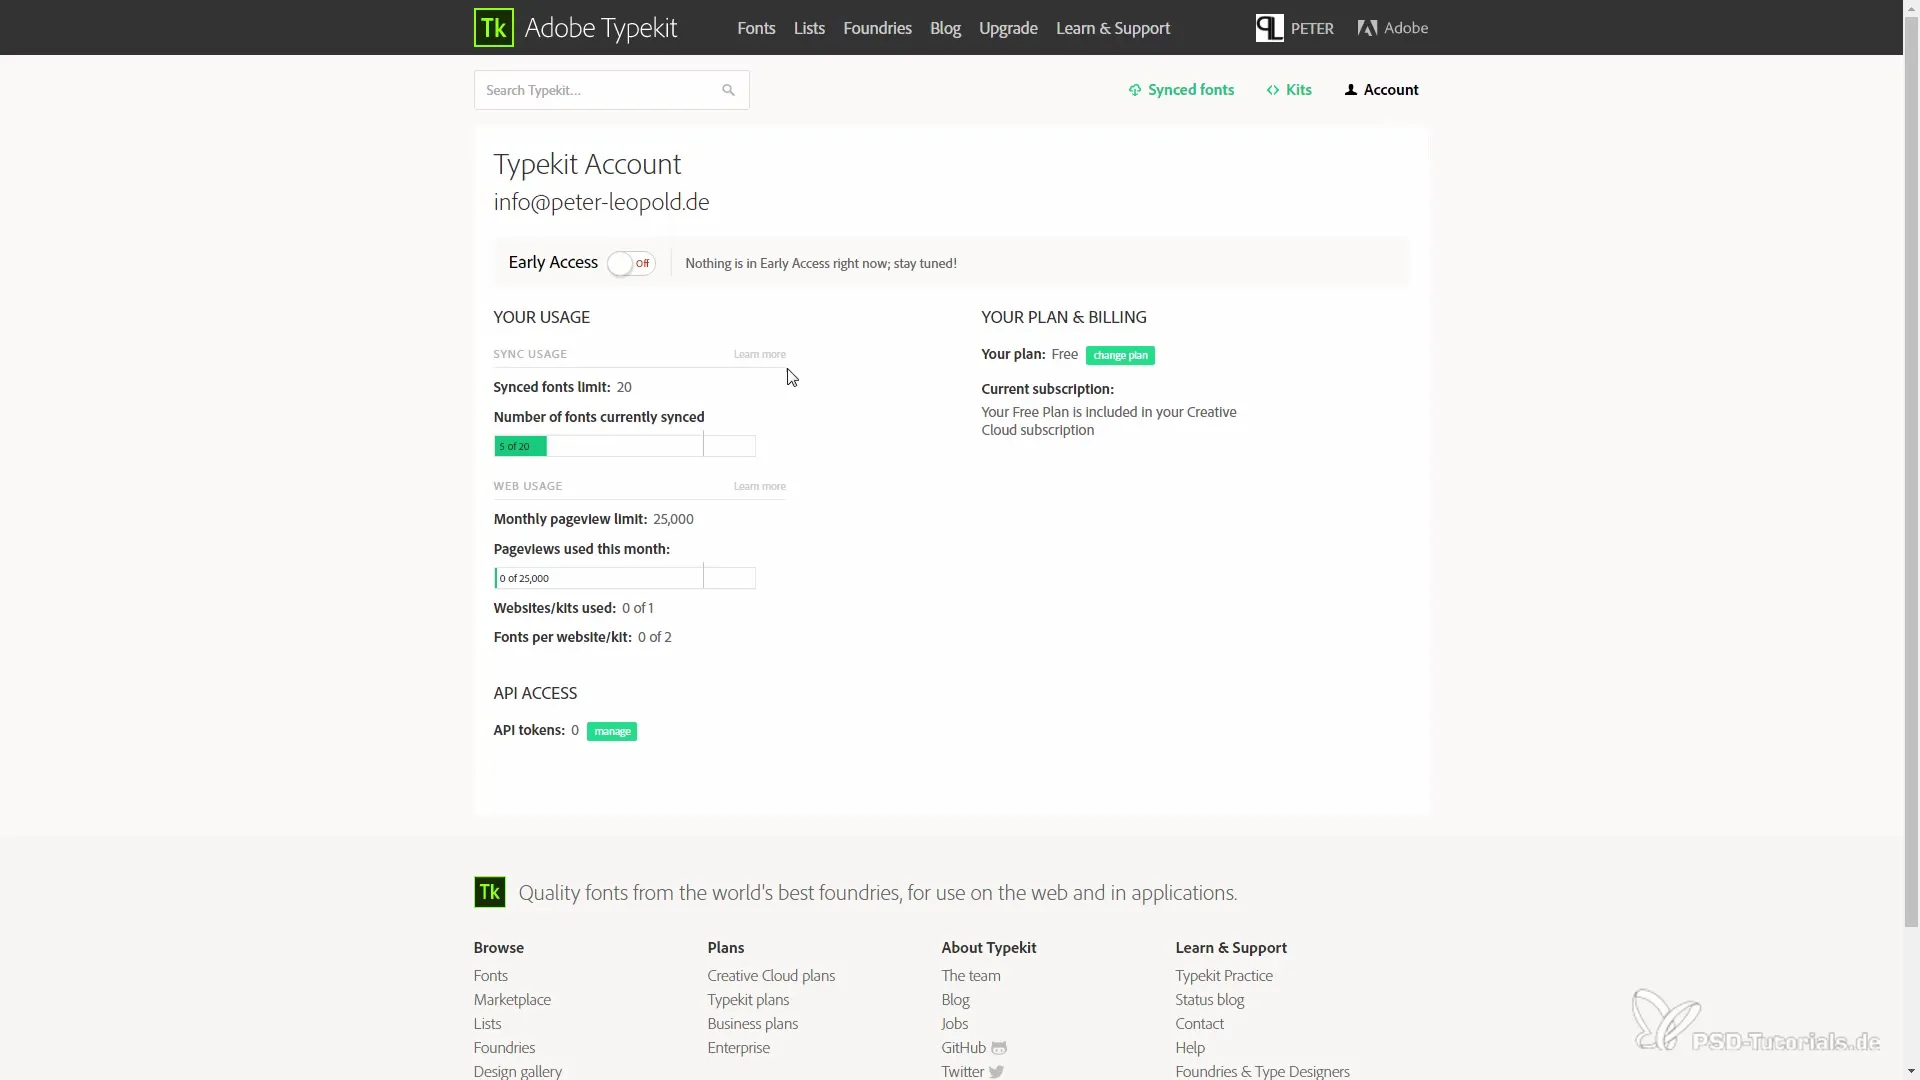Image resolution: width=1920 pixels, height=1080 pixels.
Task: Click the Adobe Typekit title text
Action: pos(601,28)
